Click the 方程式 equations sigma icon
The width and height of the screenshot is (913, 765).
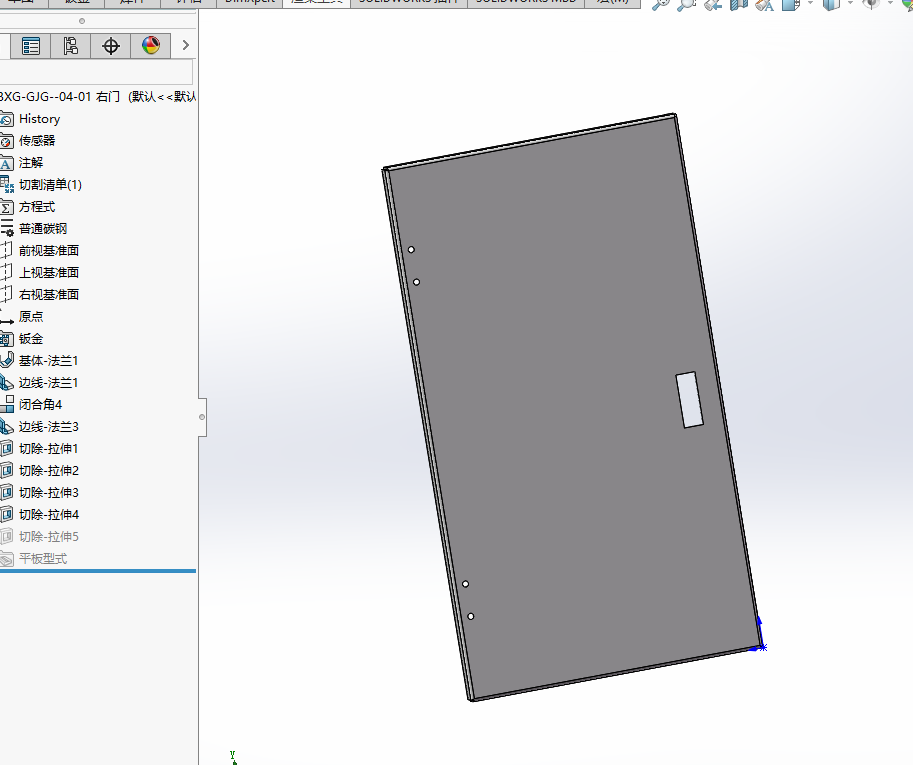[x=8, y=207]
